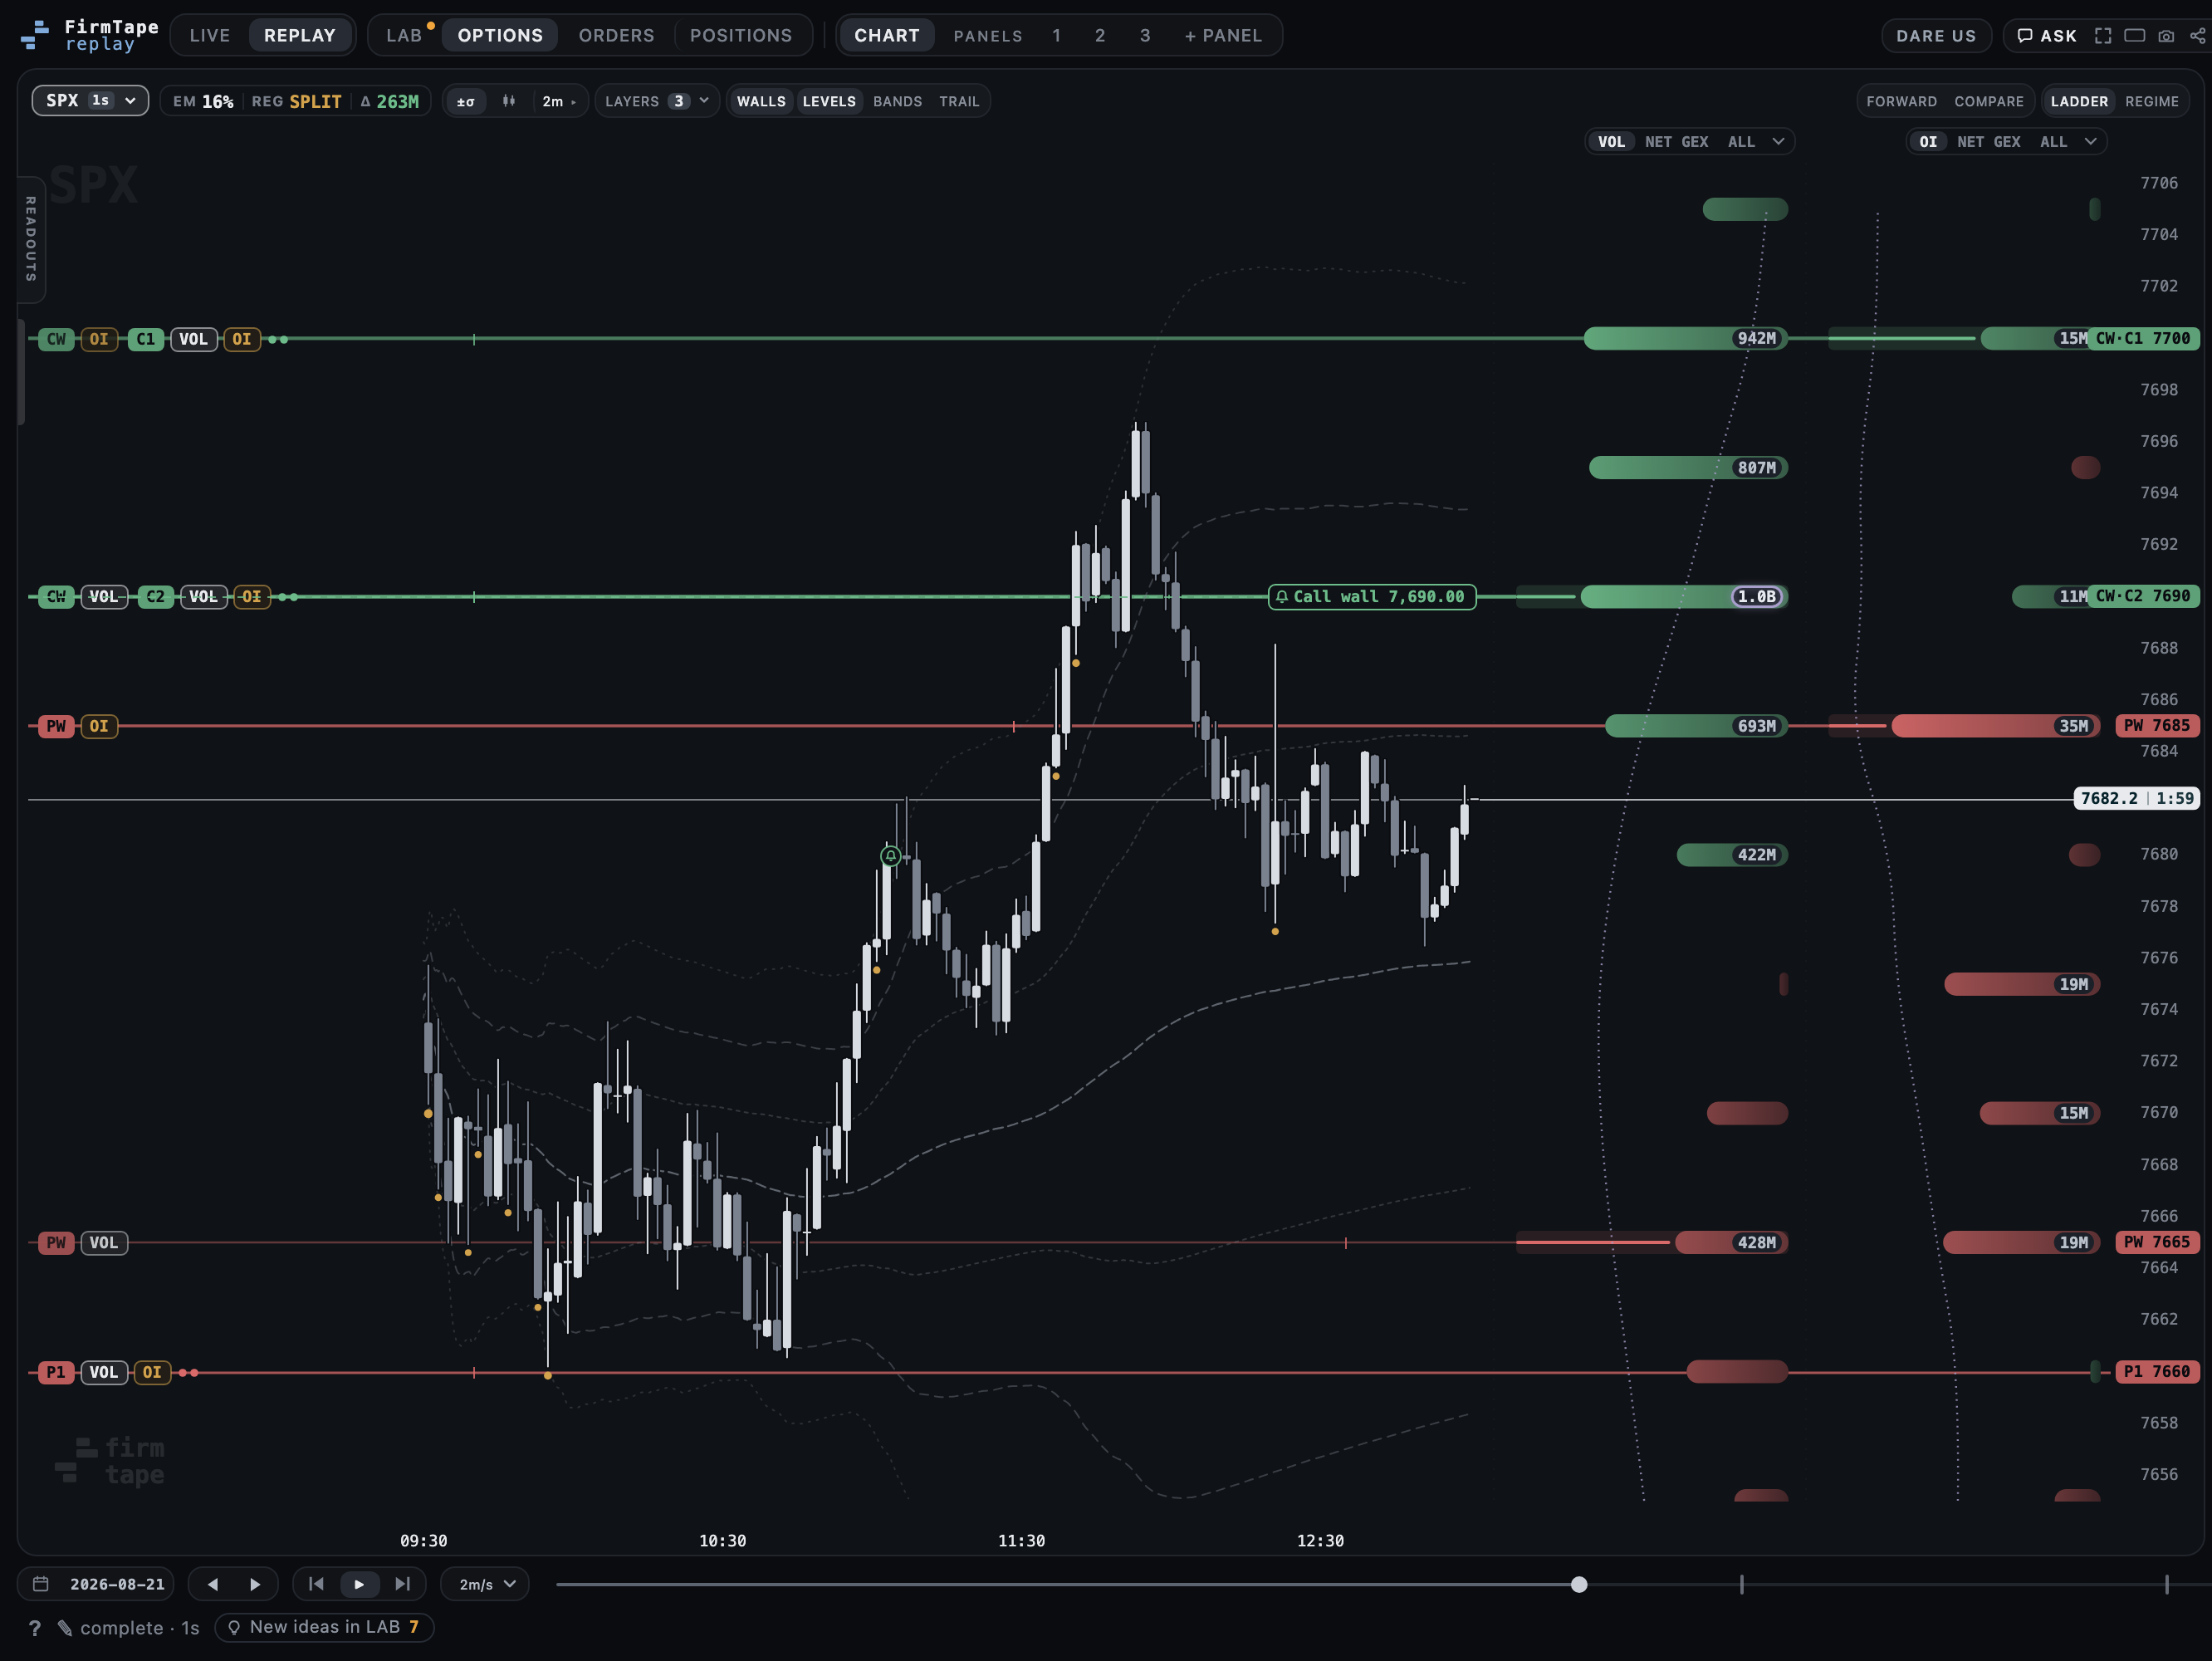Open the calendar date picker icon

[41, 1584]
